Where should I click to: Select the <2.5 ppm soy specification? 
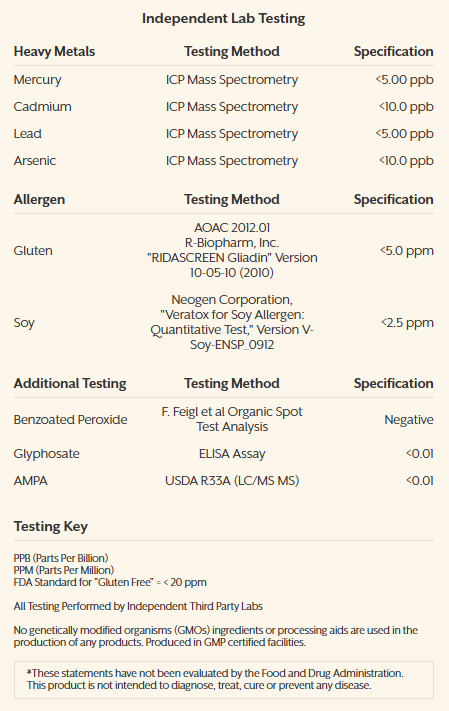(407, 323)
